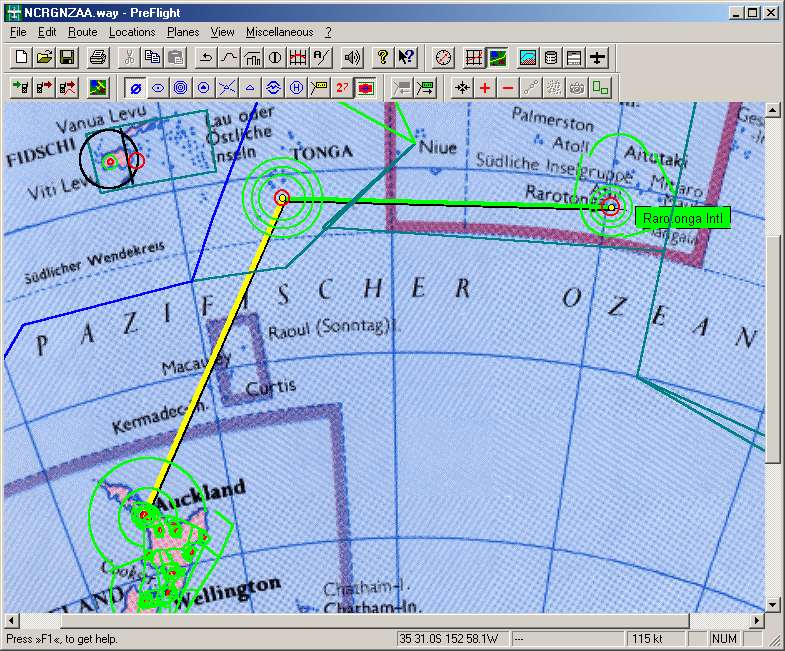Print the current flight plan
Image resolution: width=785 pixels, height=651 pixels.
point(98,58)
